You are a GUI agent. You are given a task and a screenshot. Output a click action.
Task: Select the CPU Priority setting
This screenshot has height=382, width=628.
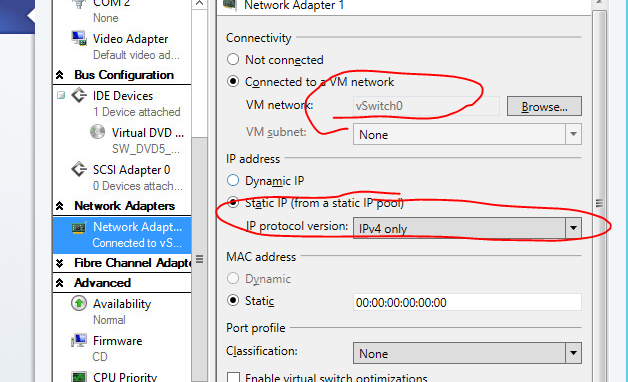(122, 376)
